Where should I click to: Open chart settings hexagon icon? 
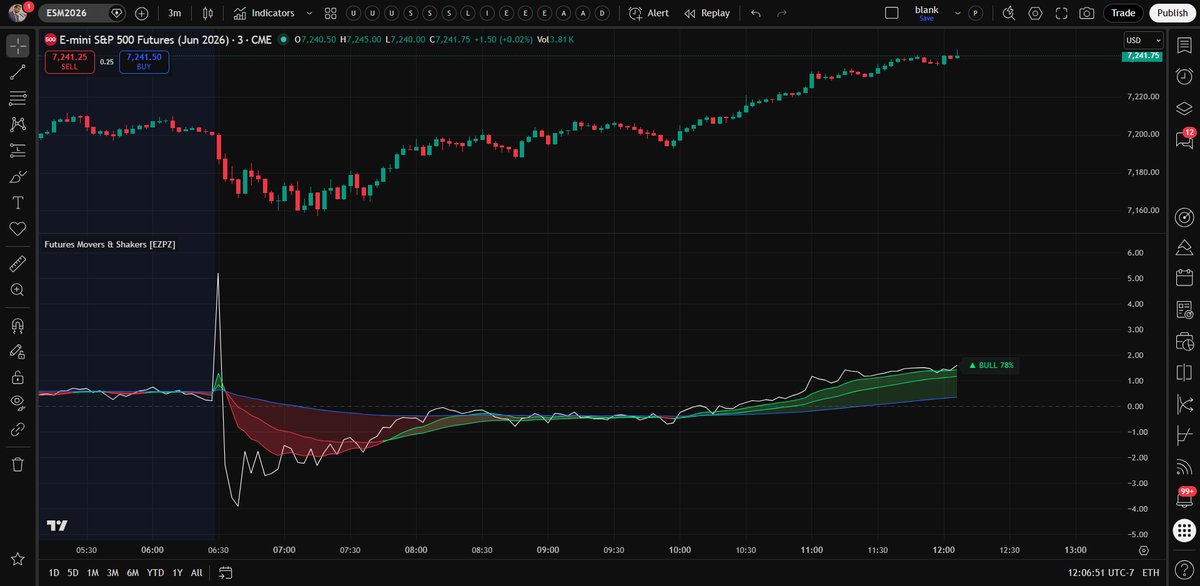[x=1035, y=13]
